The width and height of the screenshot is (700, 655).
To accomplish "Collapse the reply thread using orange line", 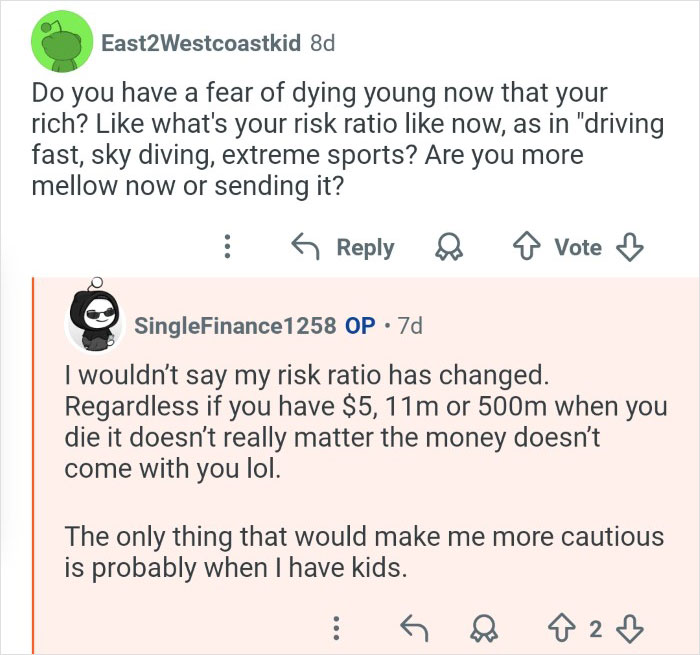I will 35,460.
